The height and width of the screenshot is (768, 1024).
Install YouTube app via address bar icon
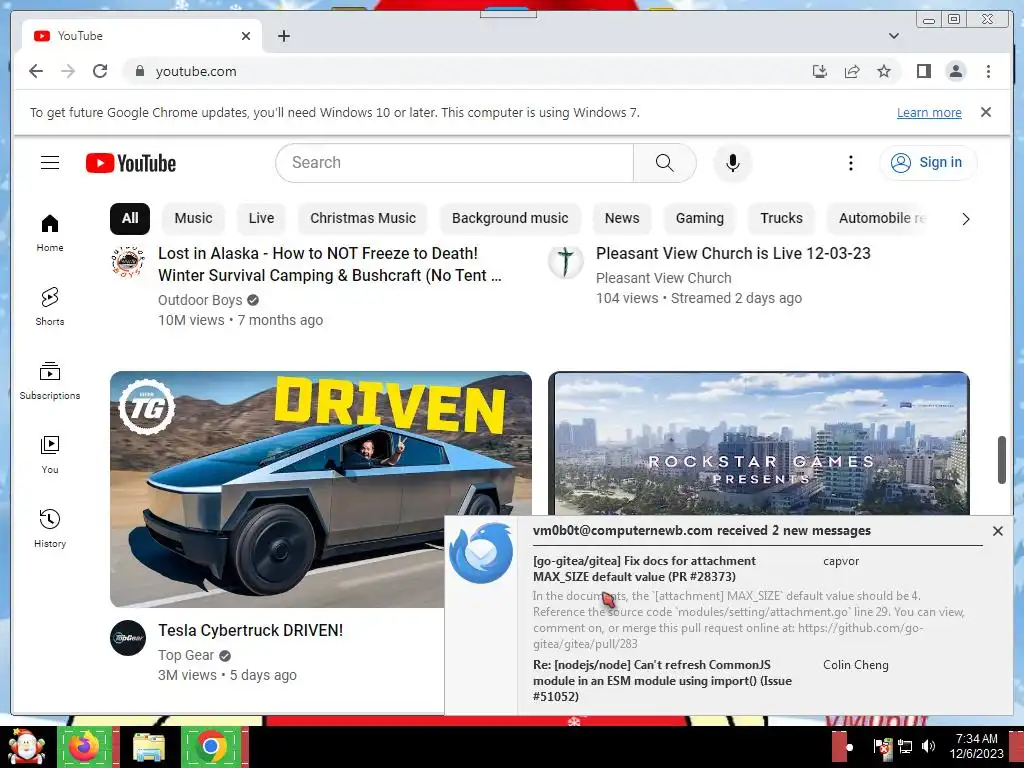coord(820,71)
